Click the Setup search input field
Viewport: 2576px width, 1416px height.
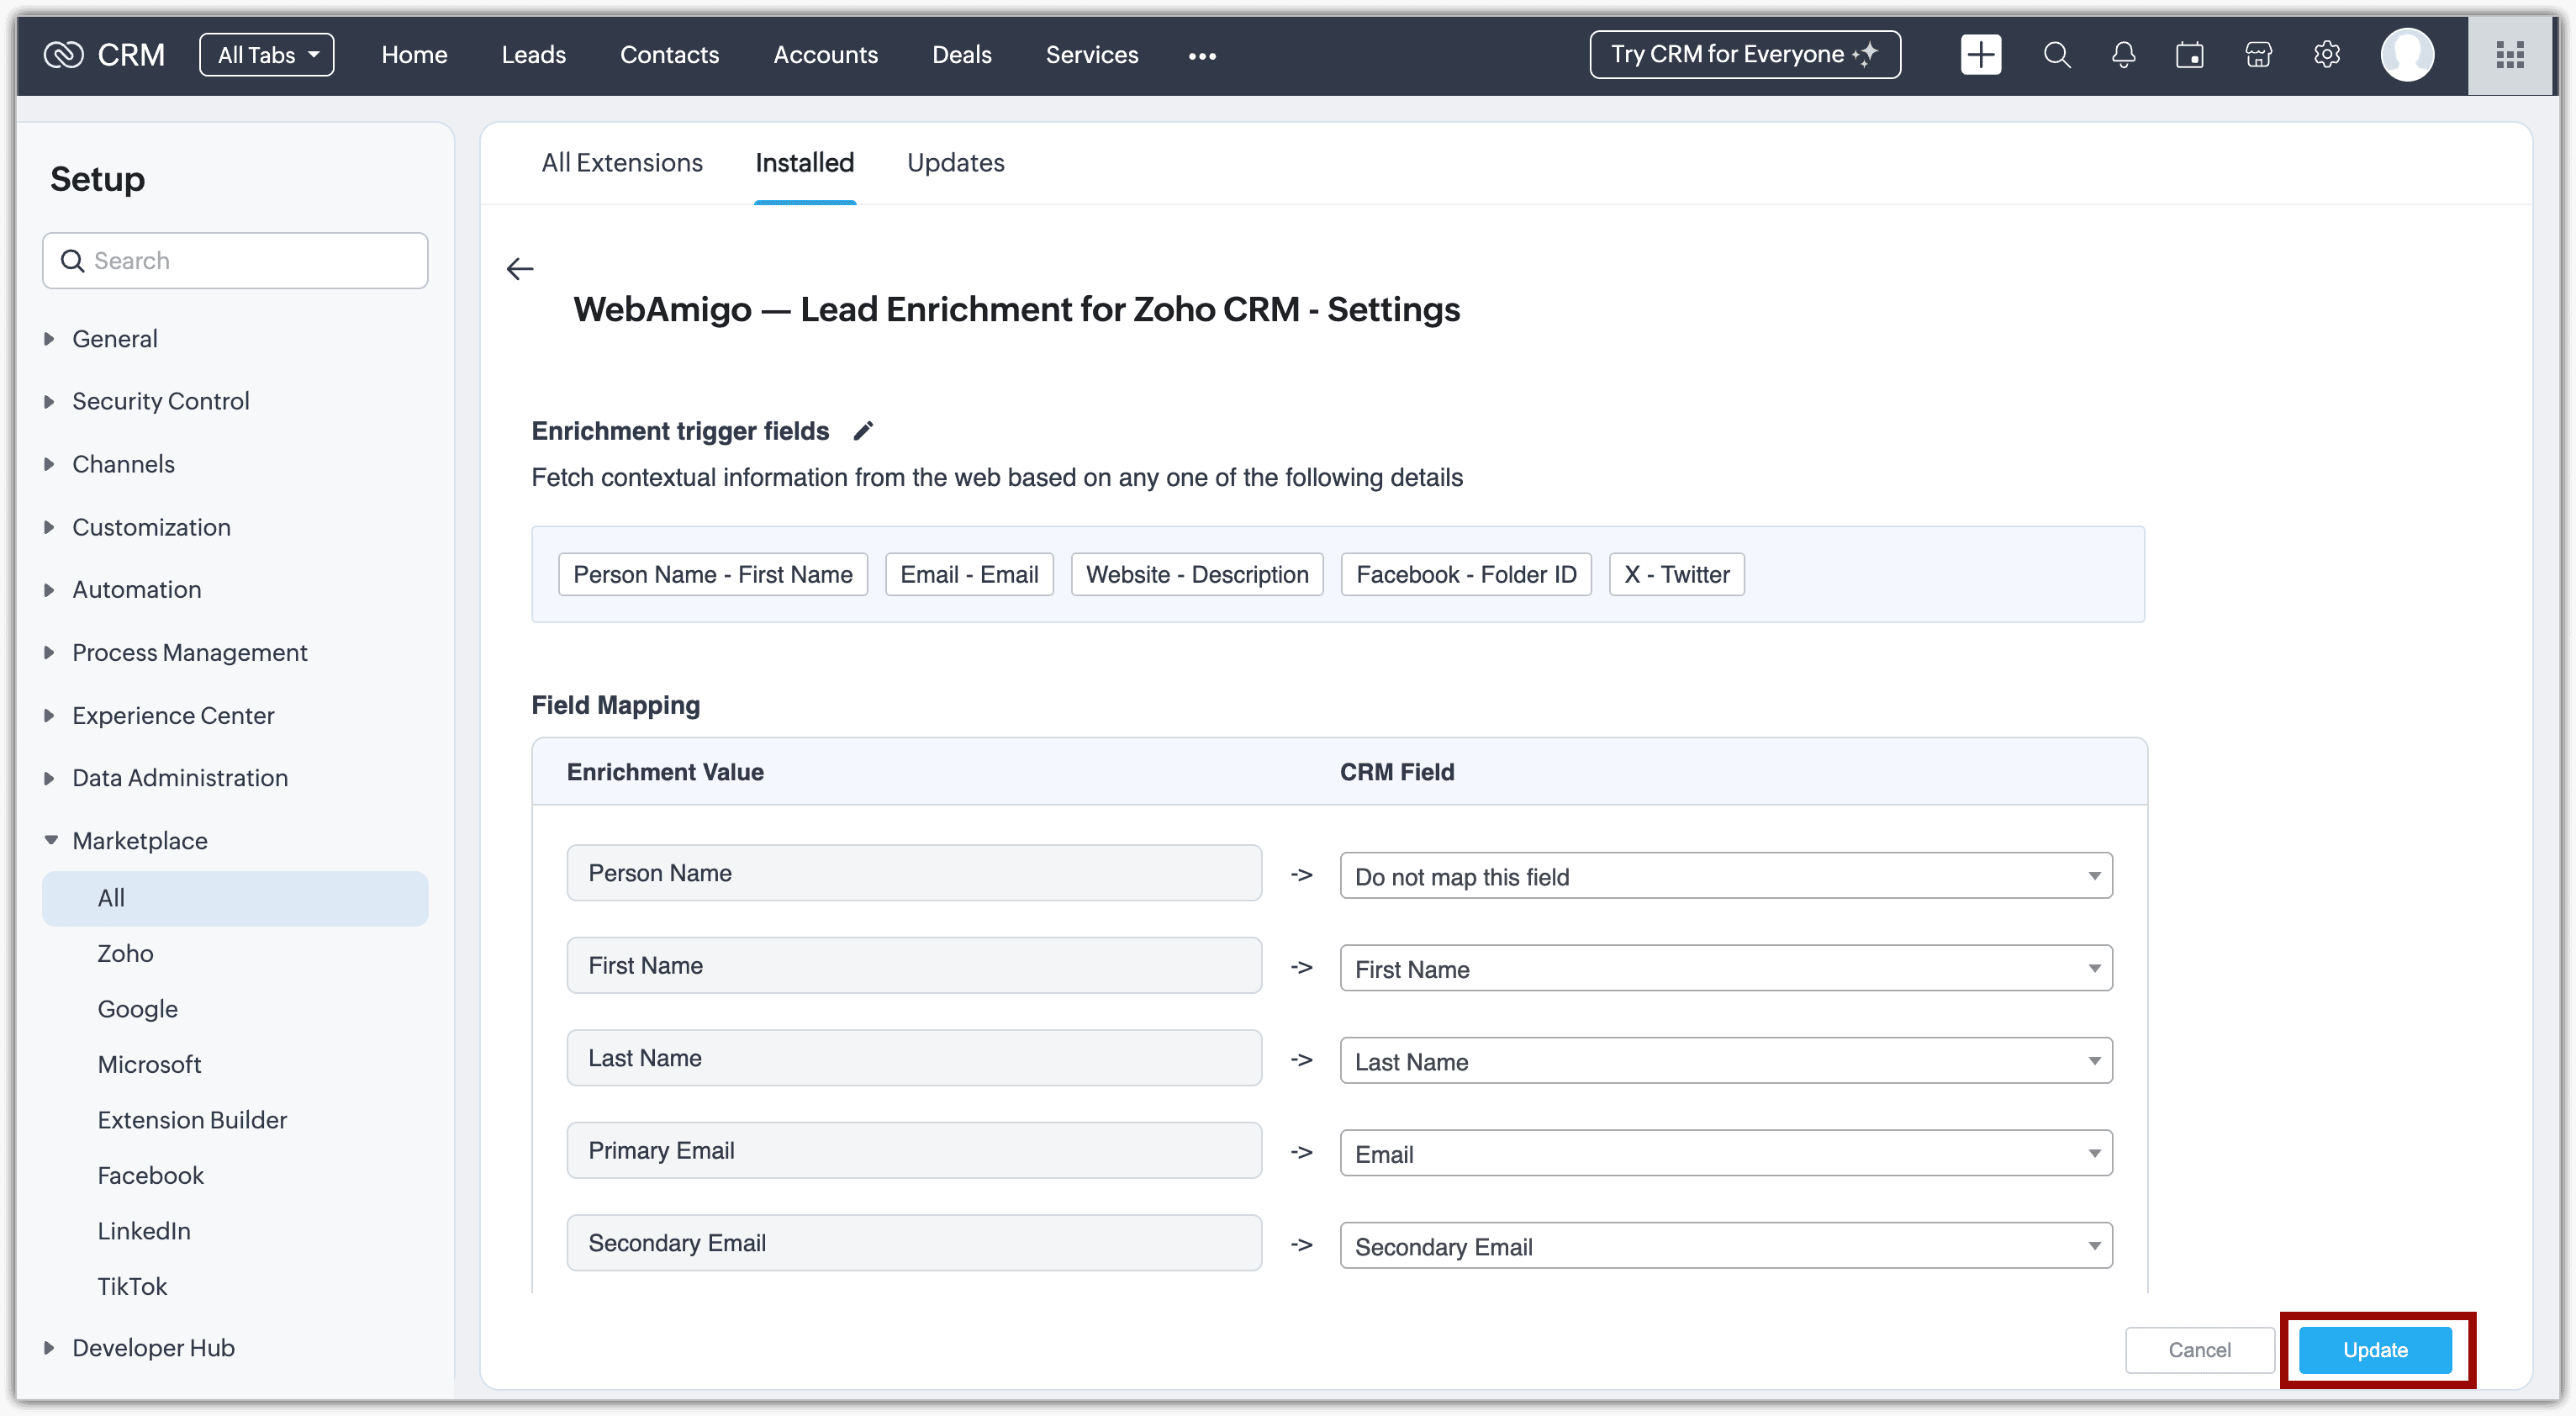click(250, 261)
